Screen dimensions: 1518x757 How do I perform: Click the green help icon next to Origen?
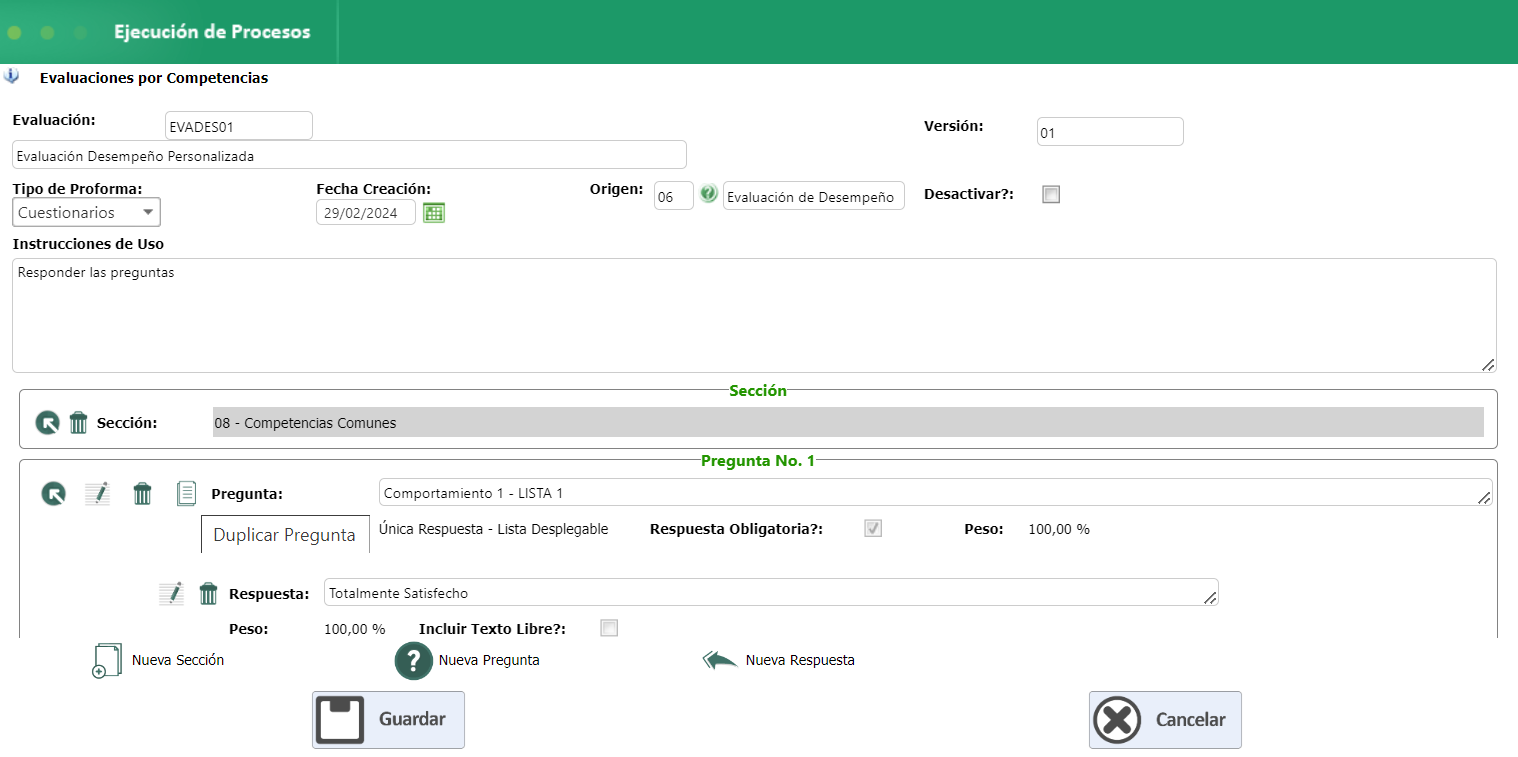click(709, 194)
